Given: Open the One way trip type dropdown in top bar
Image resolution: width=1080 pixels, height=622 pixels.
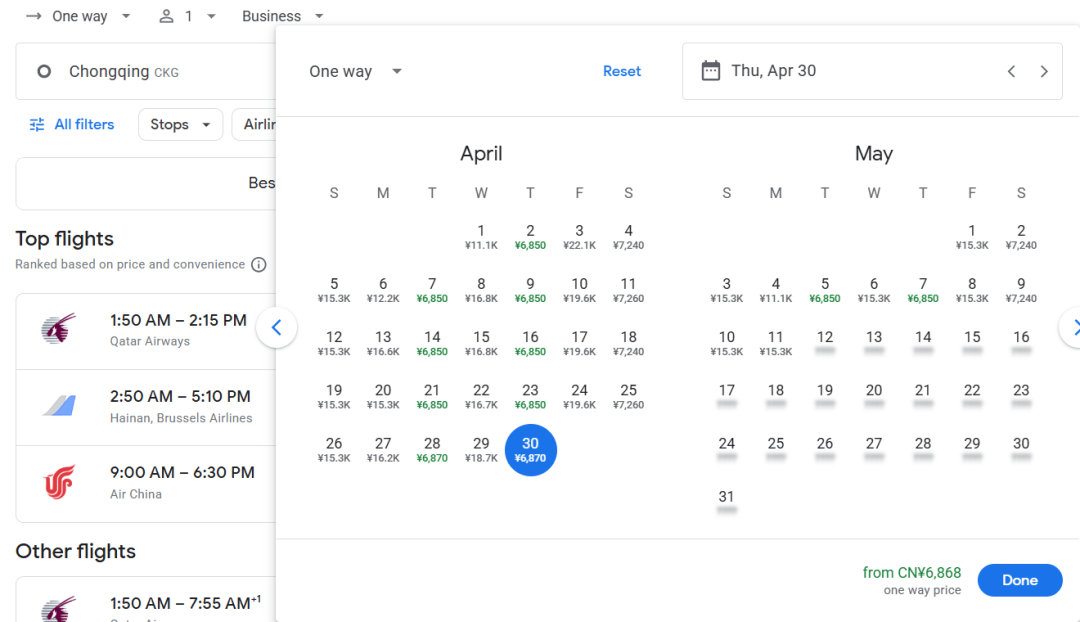Looking at the screenshot, I should [78, 16].
